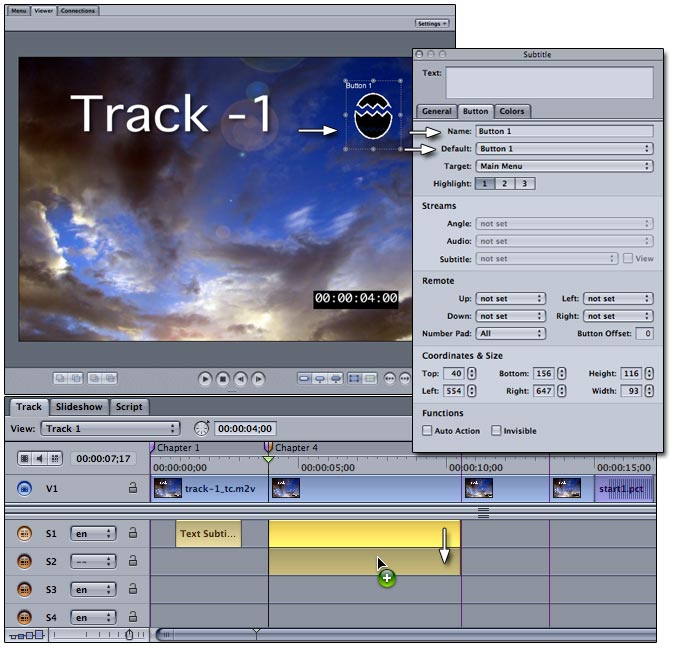
Task: Lock the S4 subtitle stream
Action: 133,616
